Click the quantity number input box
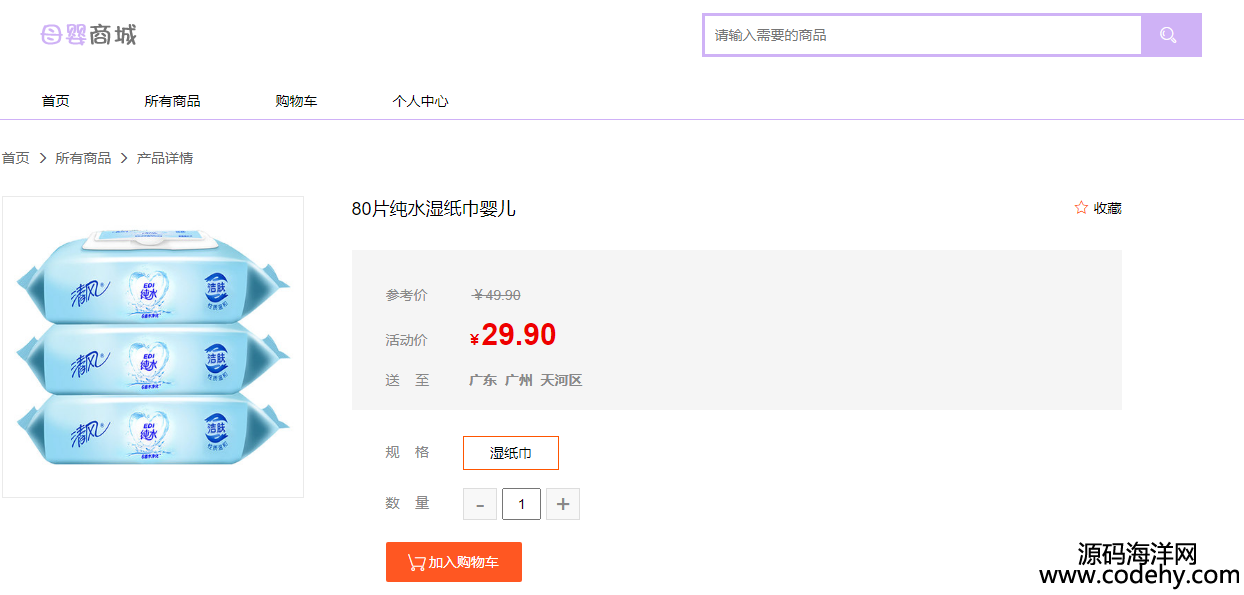 click(521, 504)
